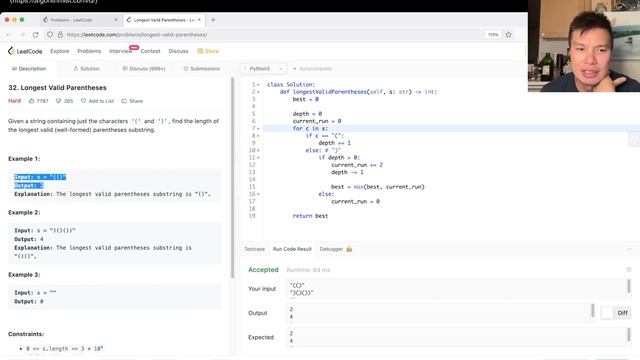
Task: Open the shield tracking protection icon
Action: click(50, 35)
